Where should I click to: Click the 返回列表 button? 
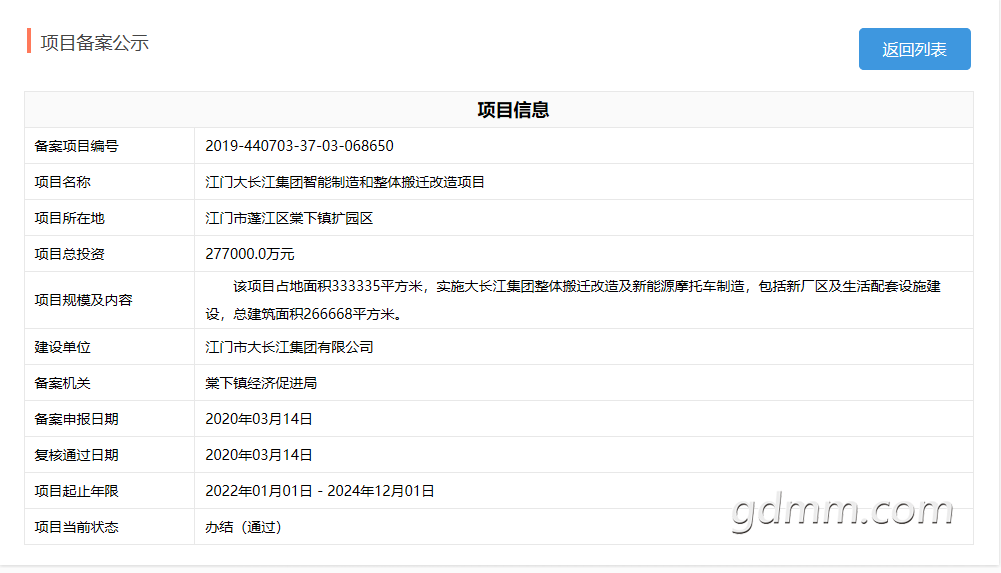click(x=914, y=49)
